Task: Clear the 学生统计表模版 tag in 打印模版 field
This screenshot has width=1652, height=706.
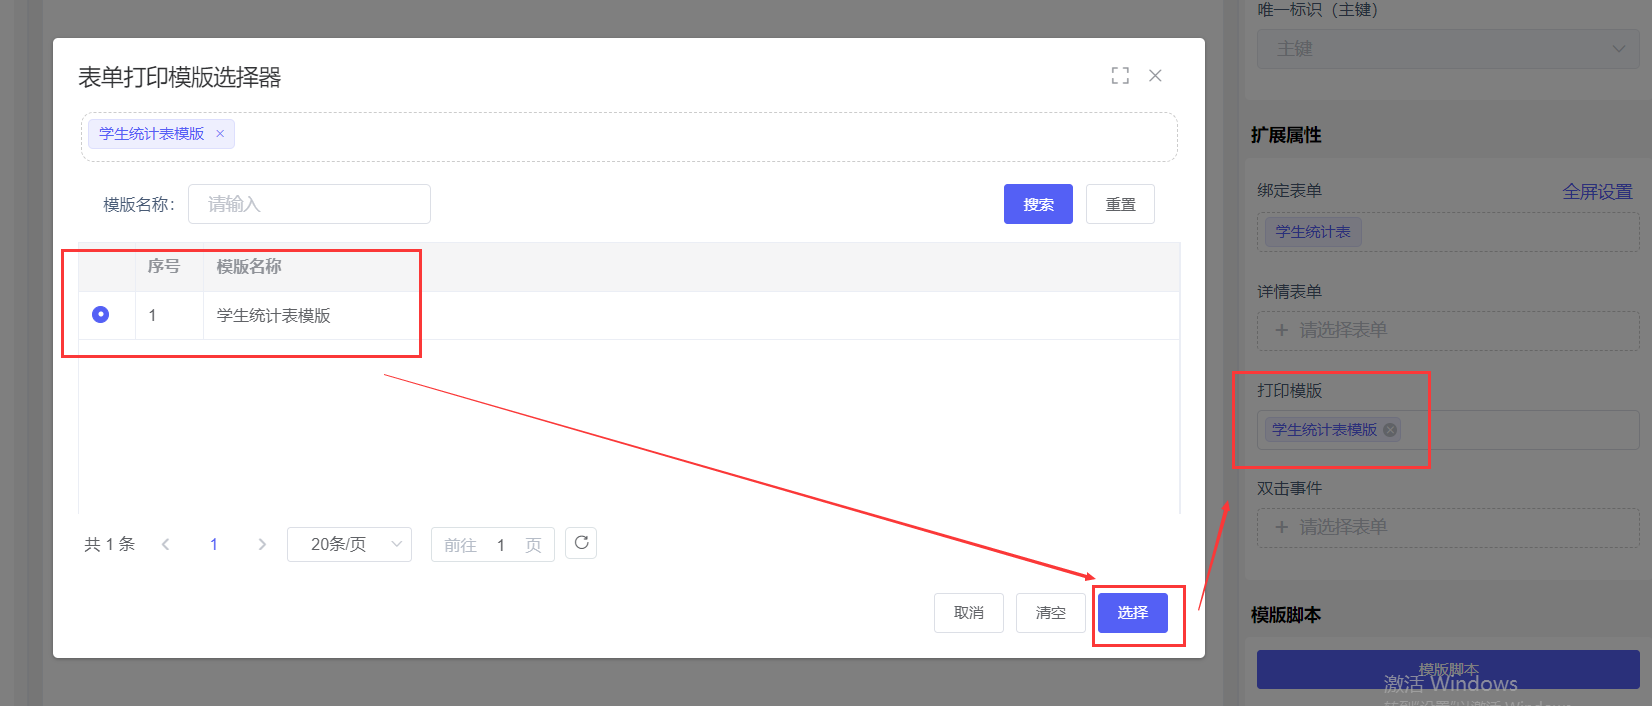Action: pyautogui.click(x=1390, y=430)
